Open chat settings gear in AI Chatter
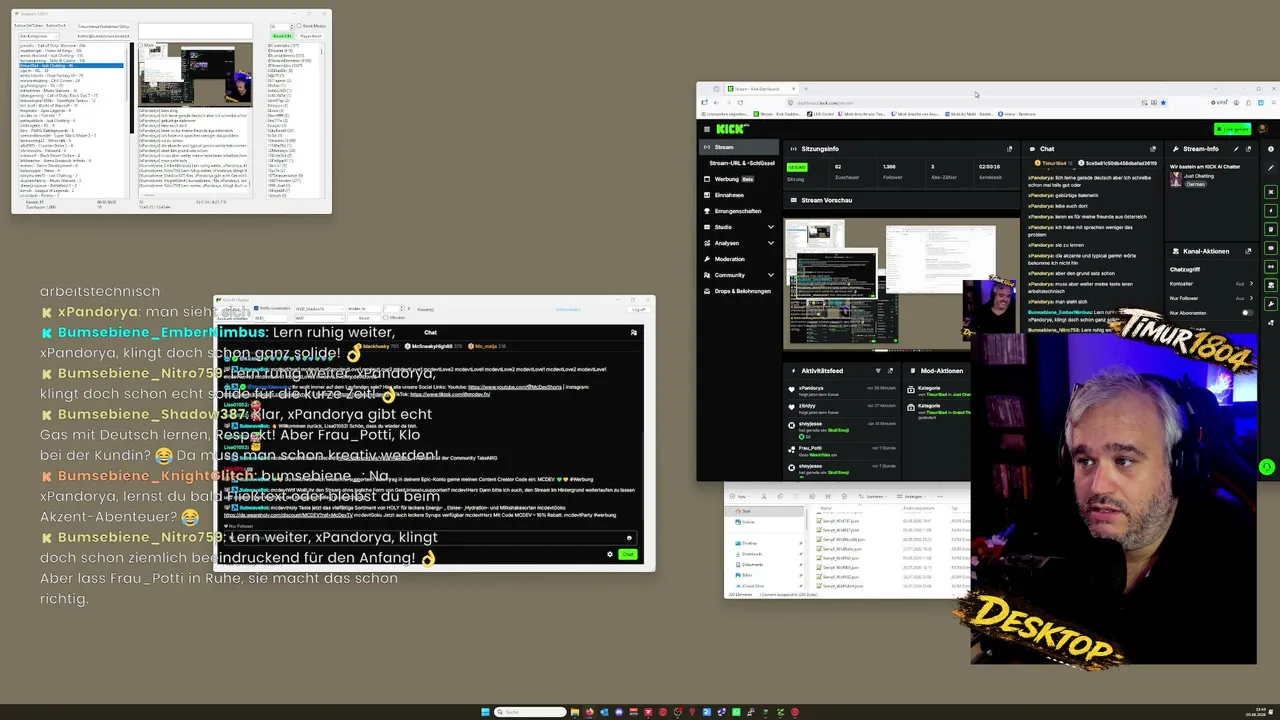Image resolution: width=1280 pixels, height=720 pixels. pyautogui.click(x=610, y=554)
